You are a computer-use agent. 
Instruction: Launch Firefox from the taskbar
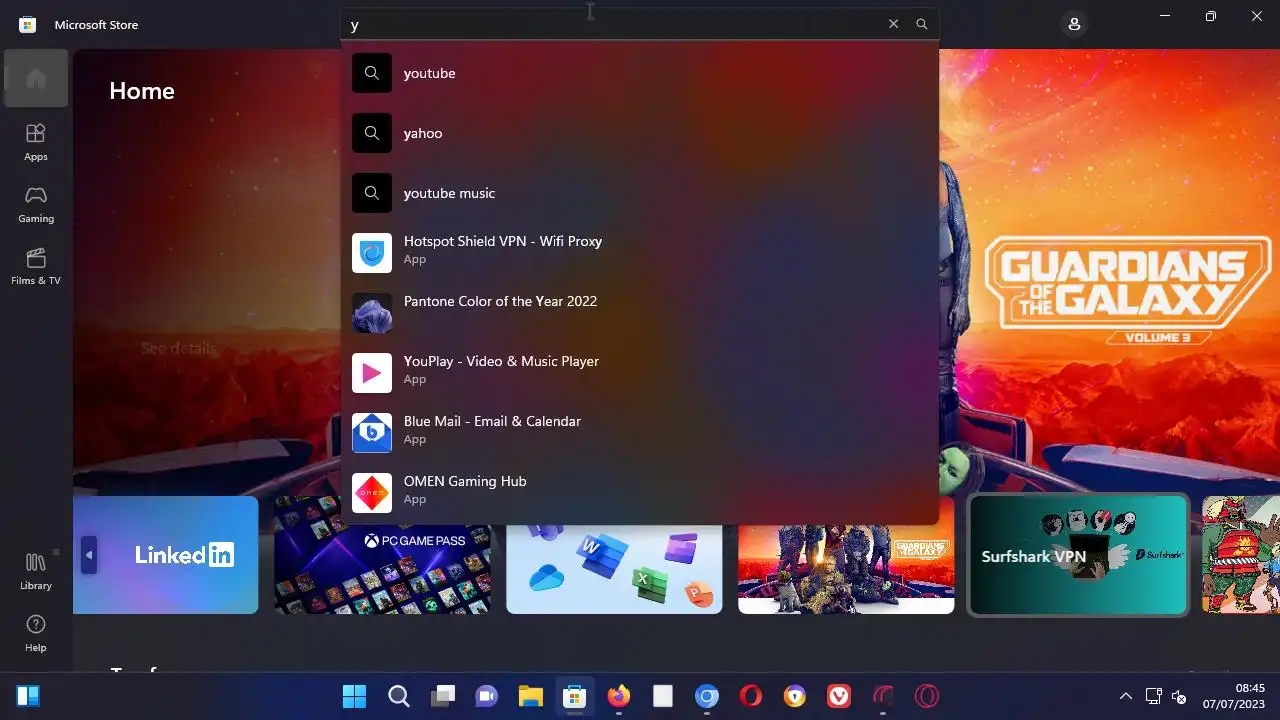pos(619,696)
